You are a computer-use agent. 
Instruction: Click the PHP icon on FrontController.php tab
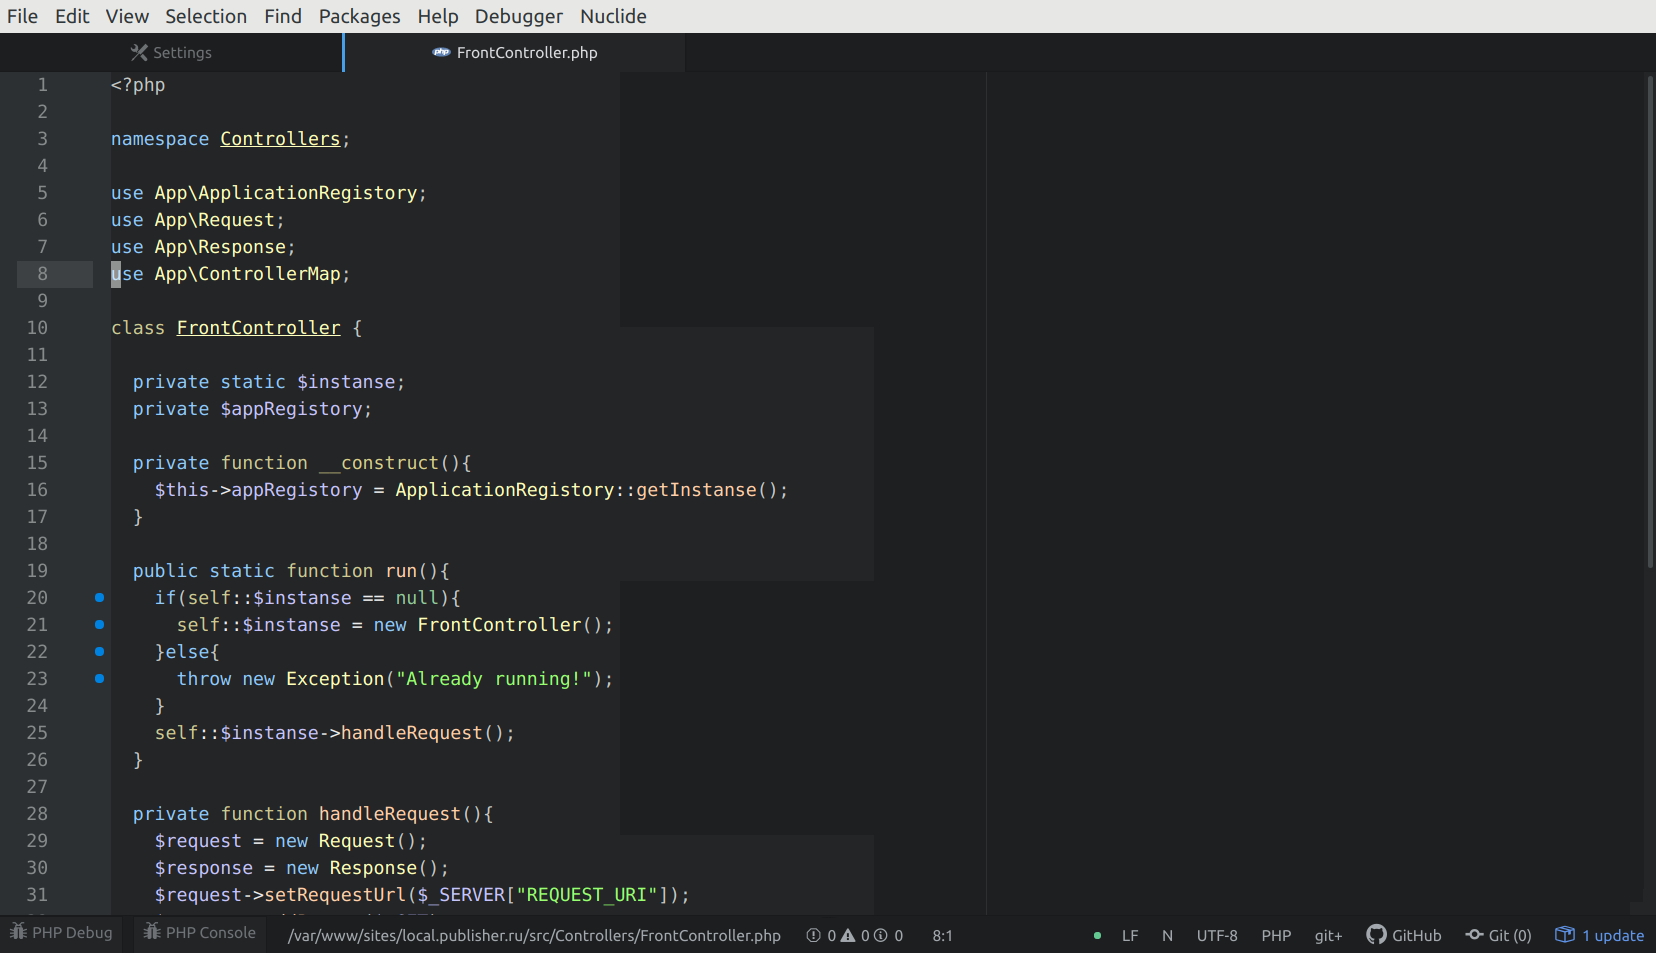coord(441,52)
